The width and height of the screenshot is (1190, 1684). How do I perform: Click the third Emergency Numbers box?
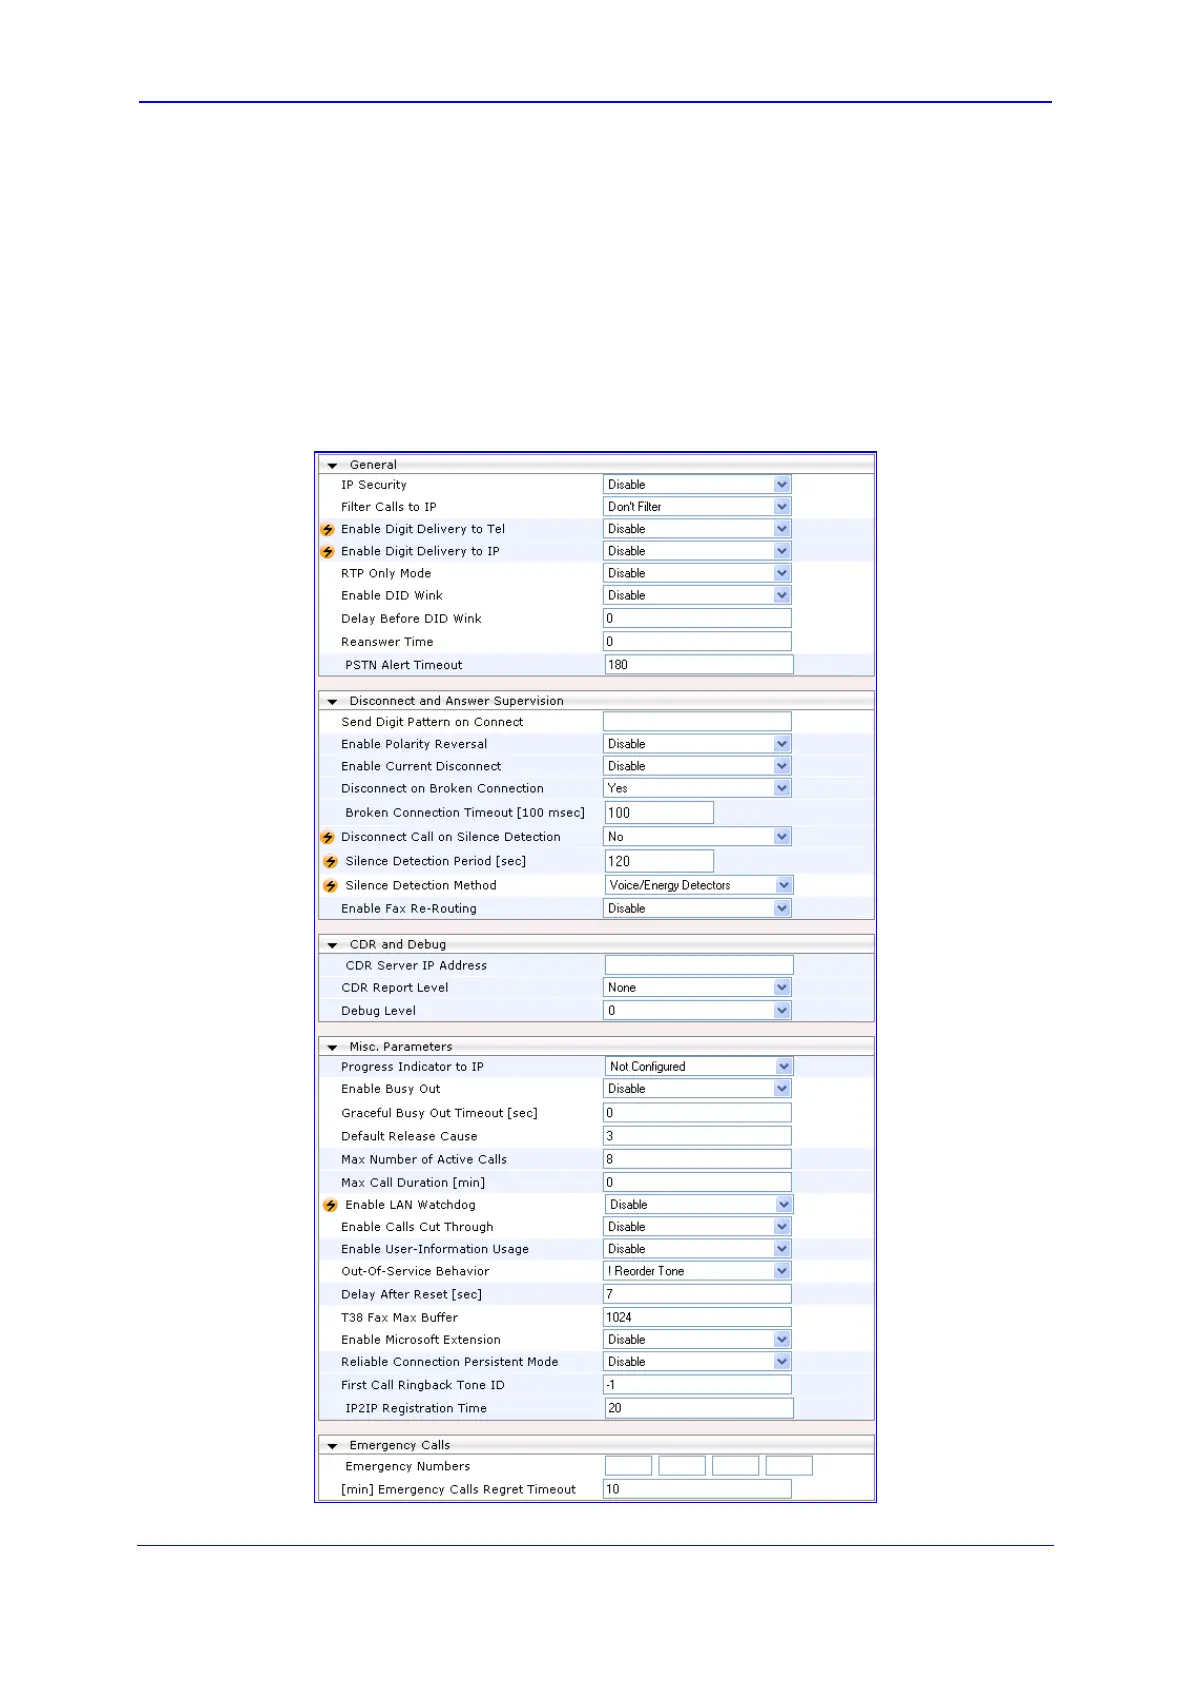click(x=735, y=1466)
